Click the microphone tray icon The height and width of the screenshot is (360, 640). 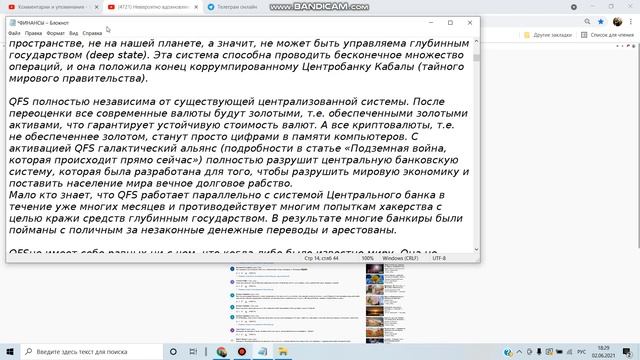click(539, 351)
